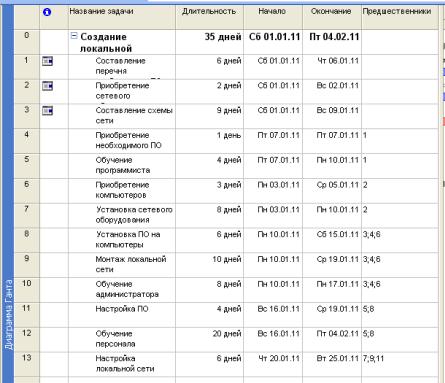Select the task 'Приобретение компьютеров'
This screenshot has height=383, width=445.
point(122,190)
